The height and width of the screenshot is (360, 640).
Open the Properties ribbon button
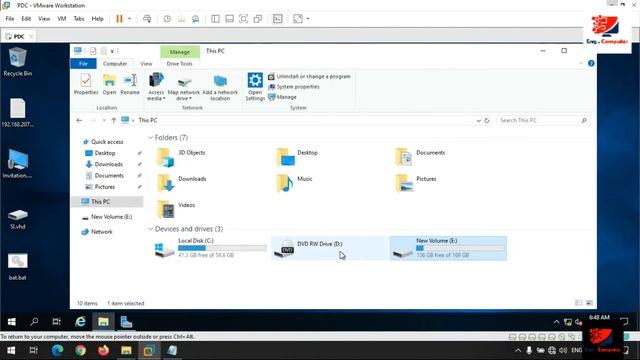[x=86, y=84]
